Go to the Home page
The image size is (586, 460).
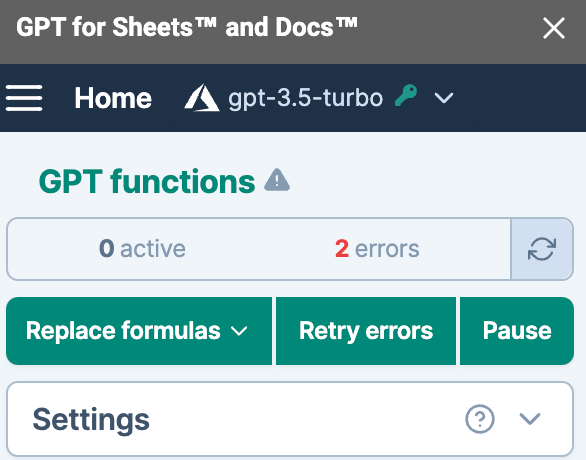click(x=113, y=98)
